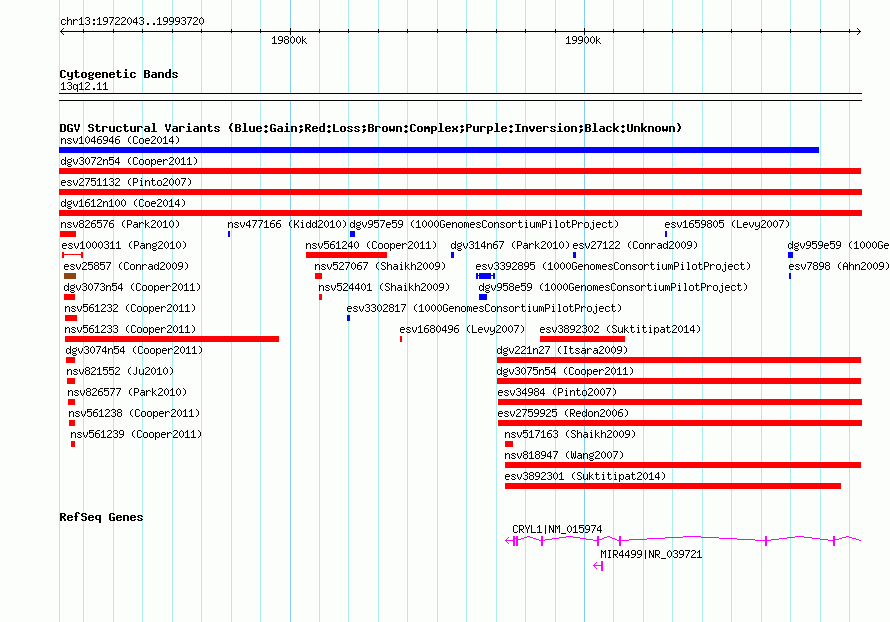Click the brown esv25857 complex bar

click(70, 276)
